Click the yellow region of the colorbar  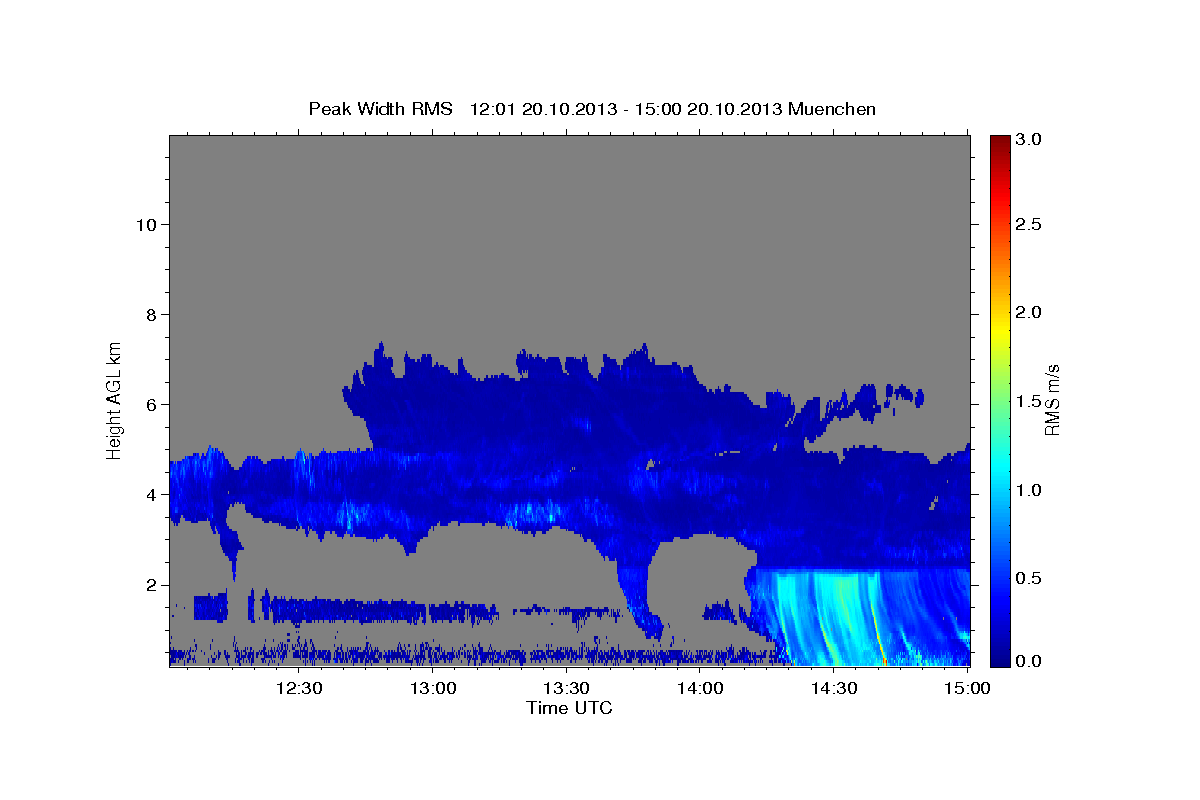[999, 330]
